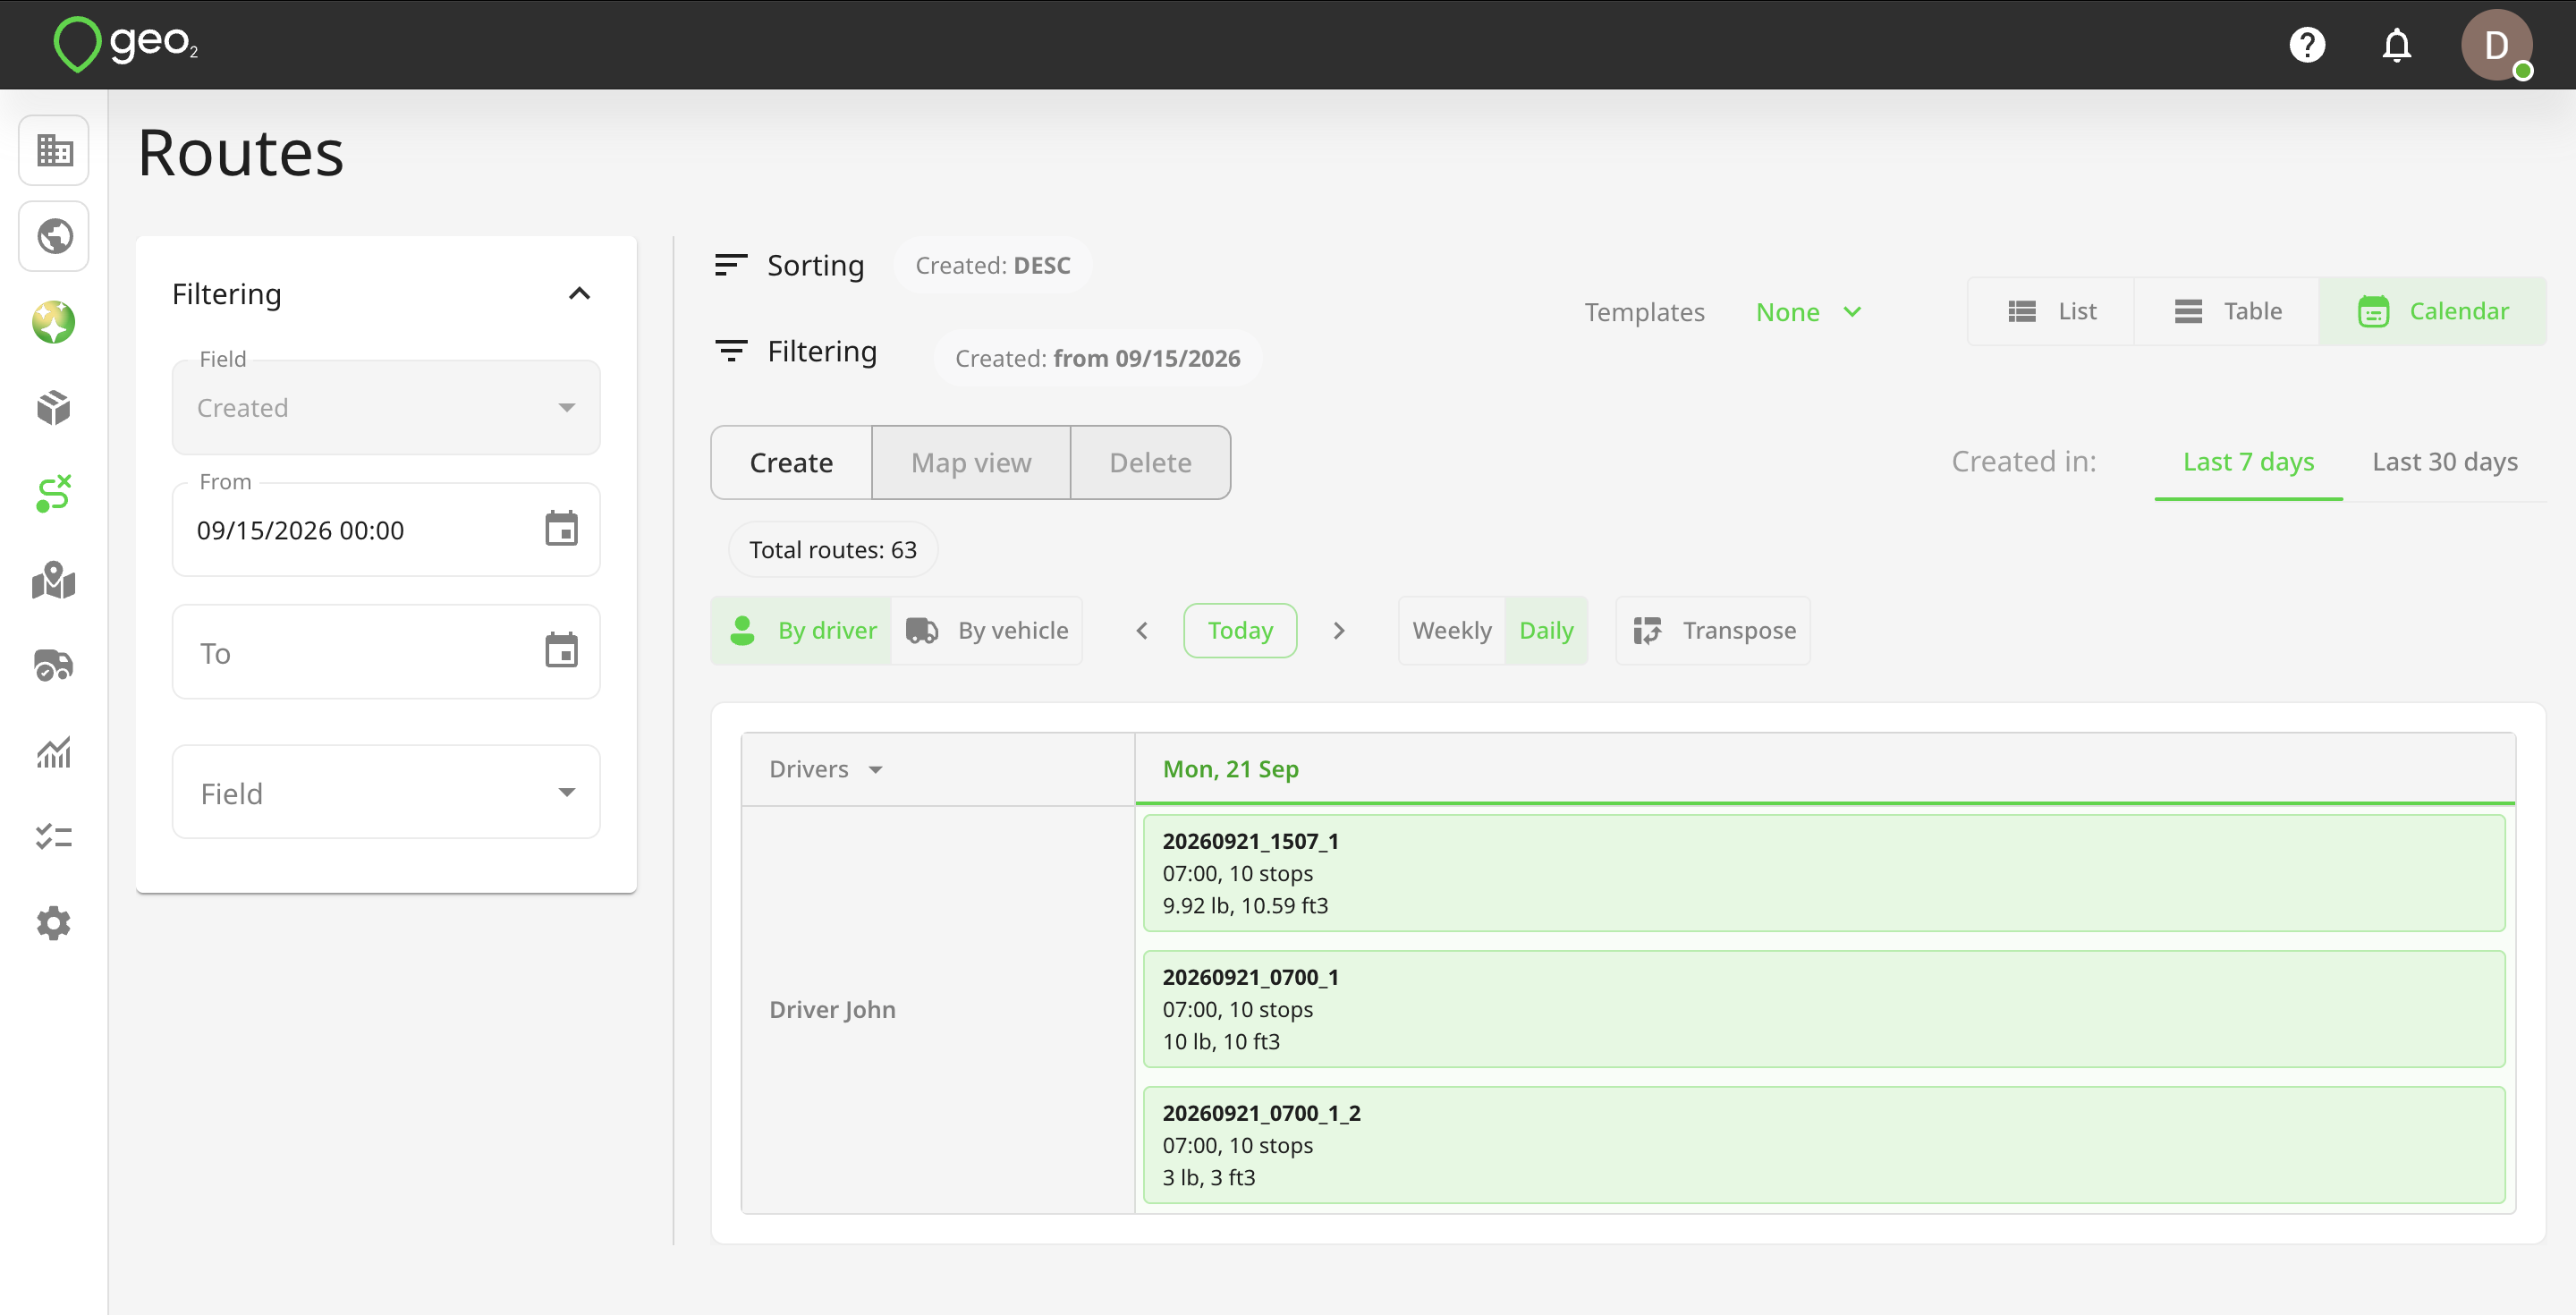The width and height of the screenshot is (2576, 1315).
Task: Open calendar picker for From date
Action: [561, 529]
